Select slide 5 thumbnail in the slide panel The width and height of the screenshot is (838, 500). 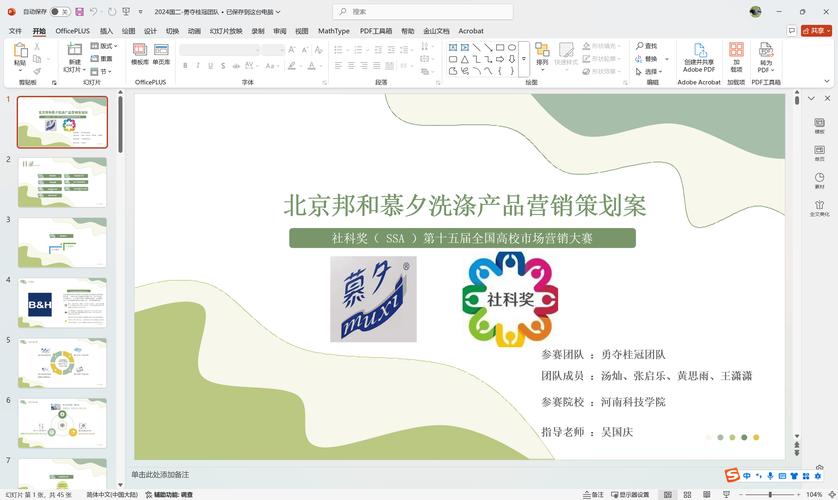click(63, 363)
